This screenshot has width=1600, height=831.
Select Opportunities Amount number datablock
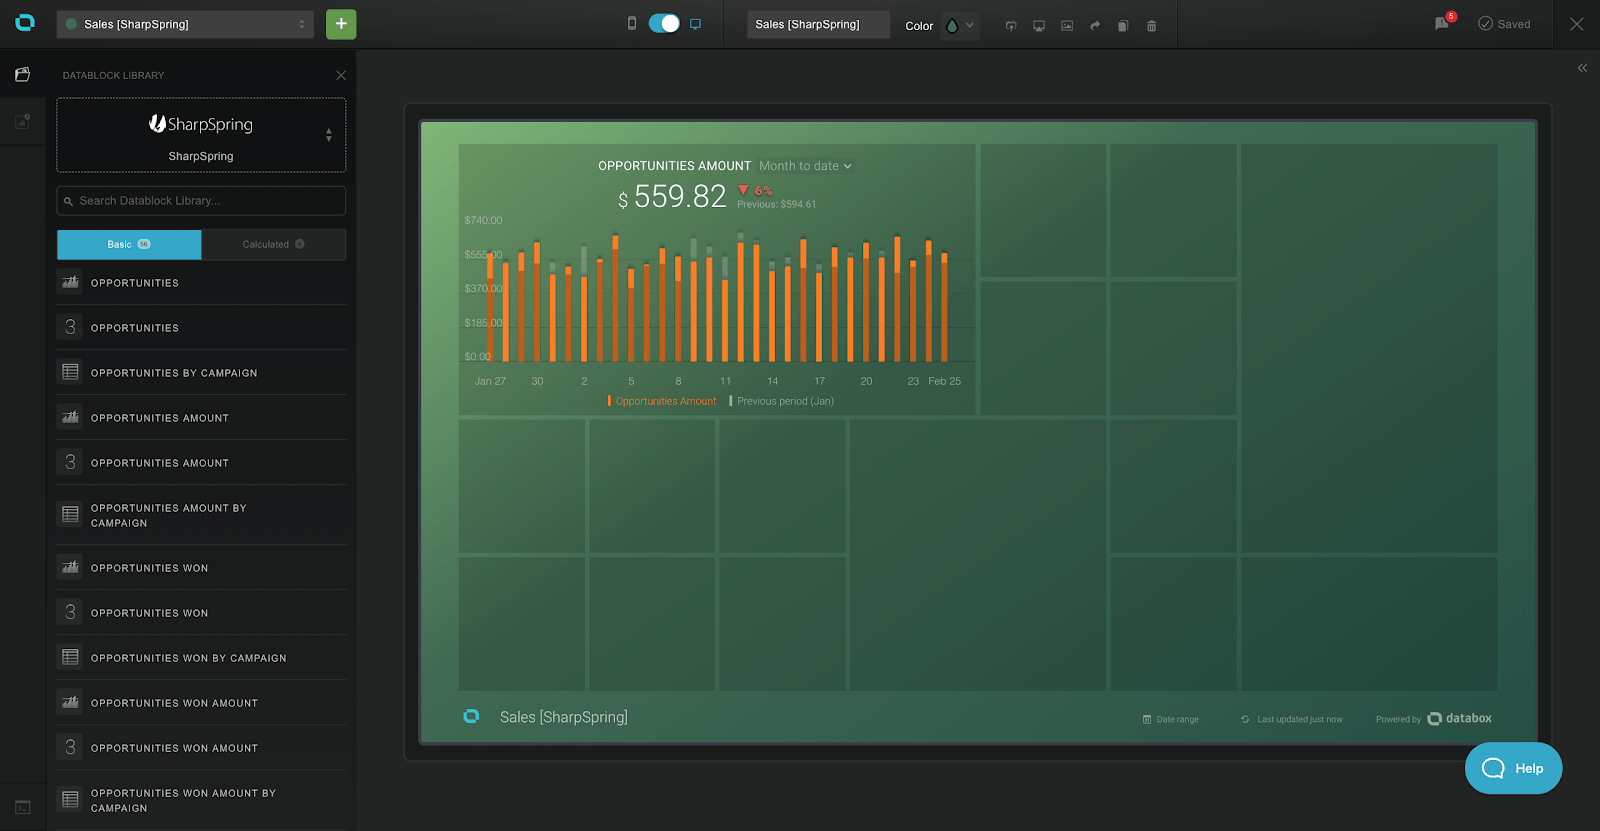point(201,462)
